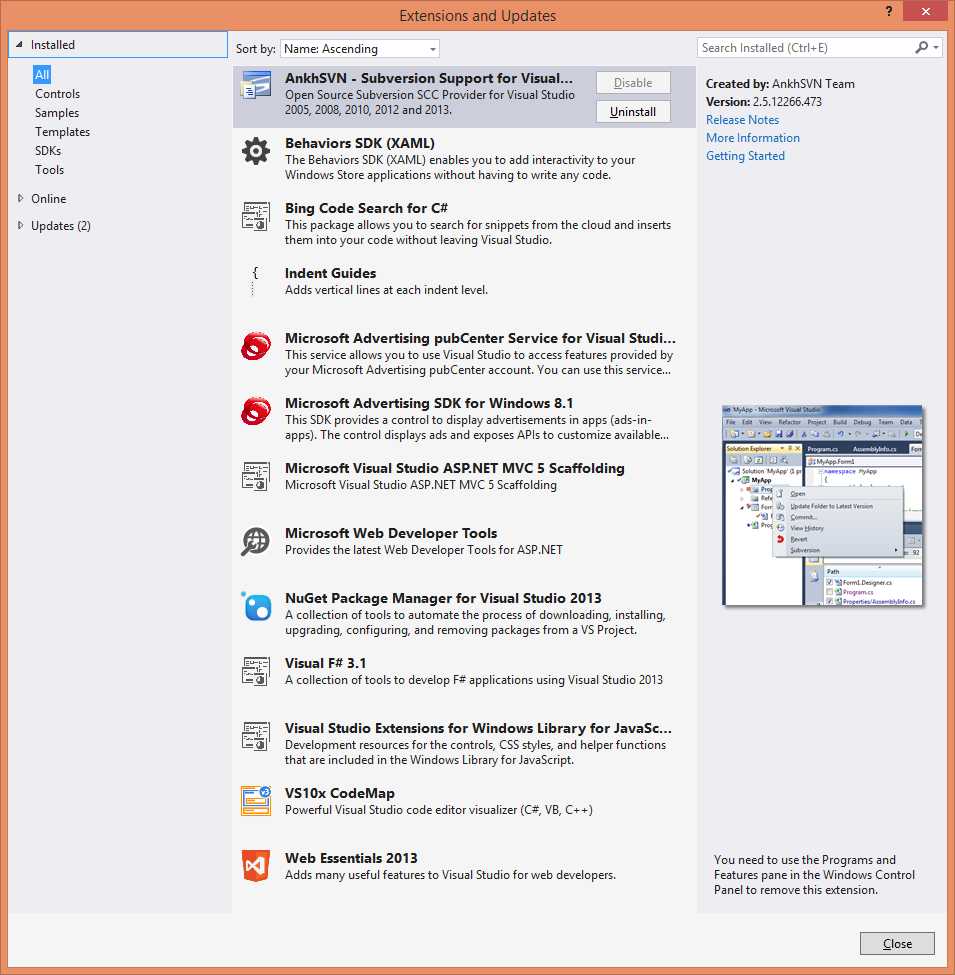Select the Indent Guides entry title
This screenshot has width=955, height=975.
click(330, 273)
